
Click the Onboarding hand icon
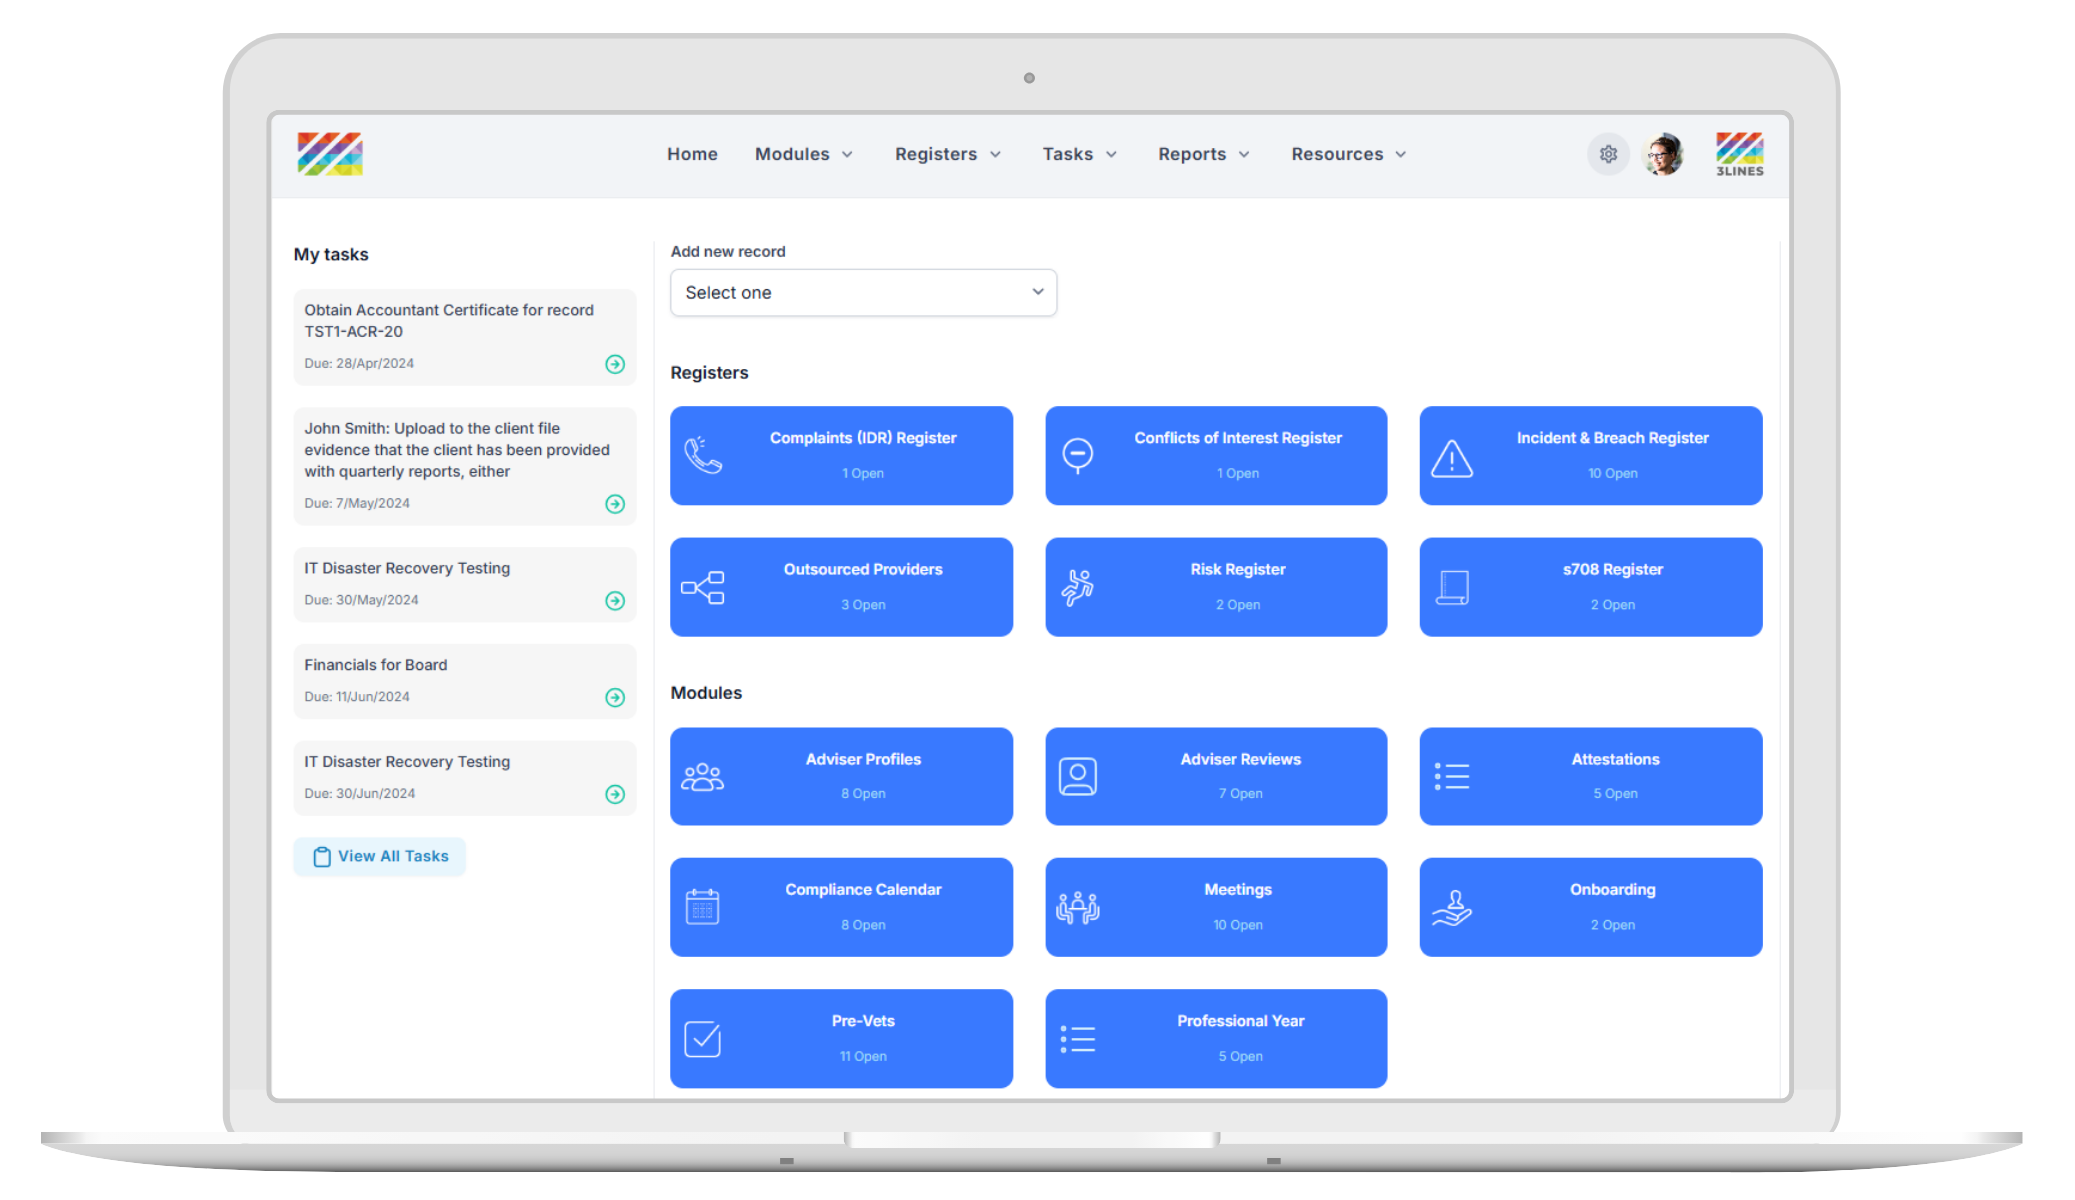1451,907
